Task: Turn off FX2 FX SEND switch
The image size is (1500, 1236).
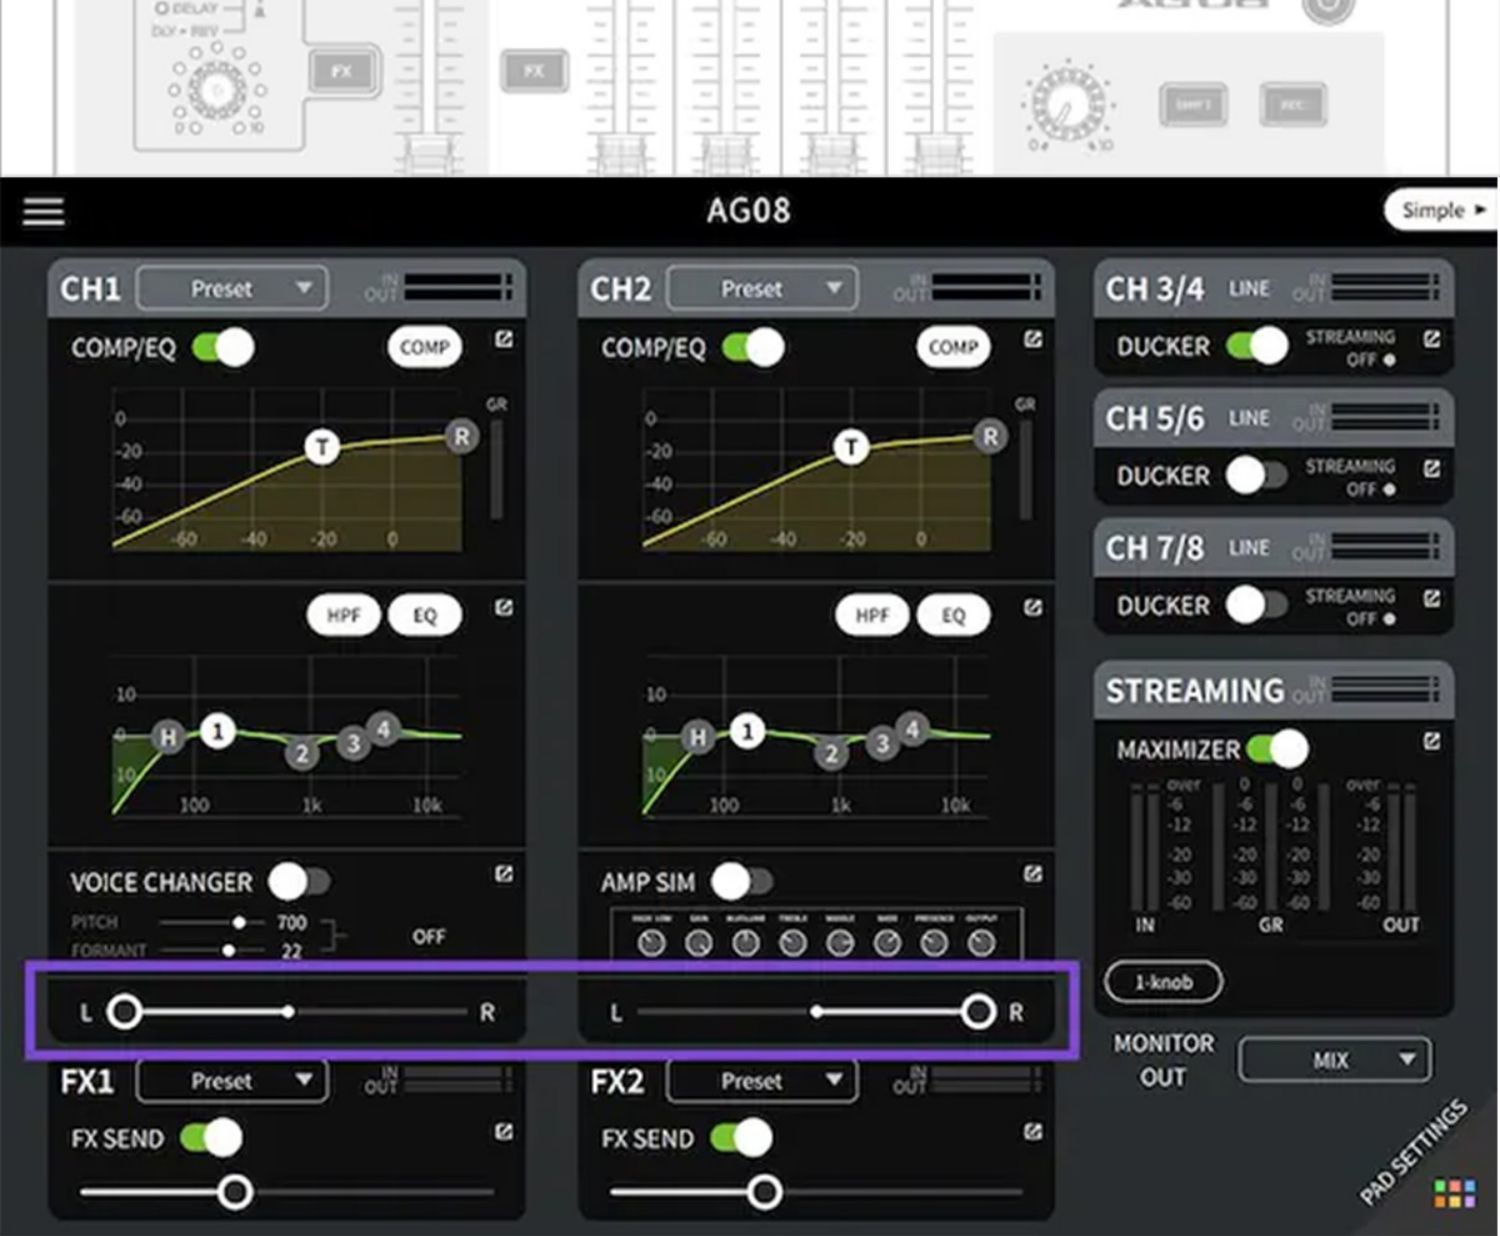Action: 741,1137
